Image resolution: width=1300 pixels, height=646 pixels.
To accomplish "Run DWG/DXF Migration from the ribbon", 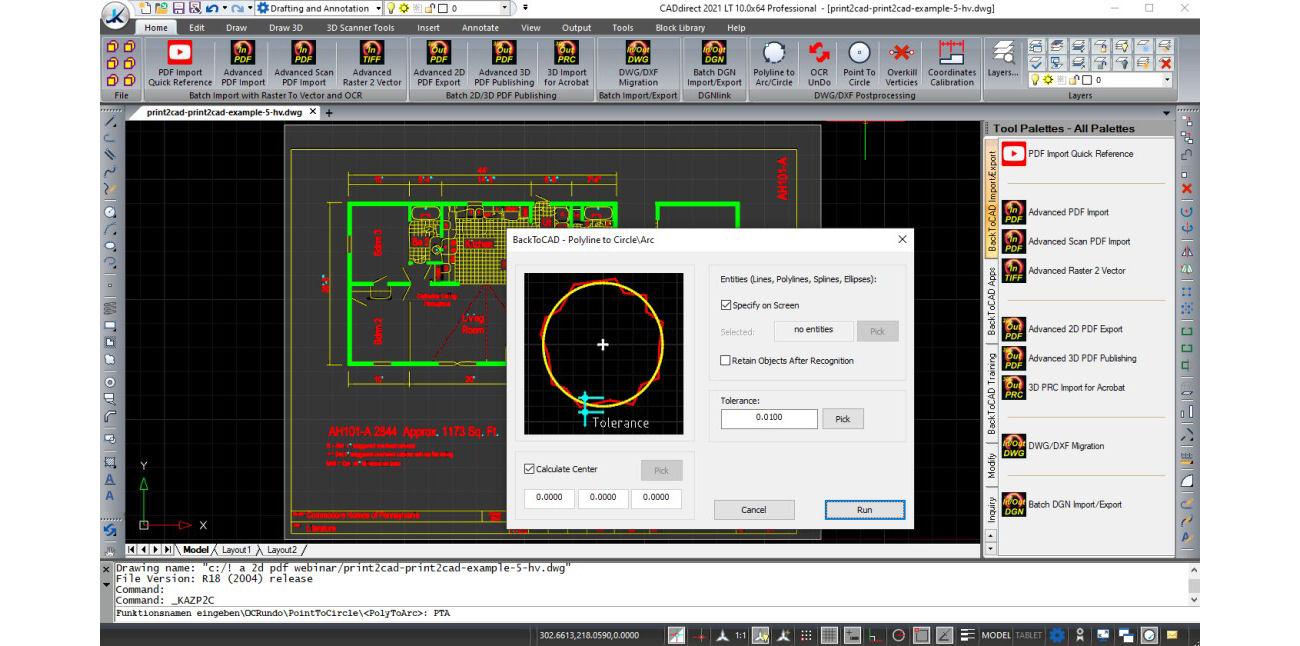I will pyautogui.click(x=638, y=64).
